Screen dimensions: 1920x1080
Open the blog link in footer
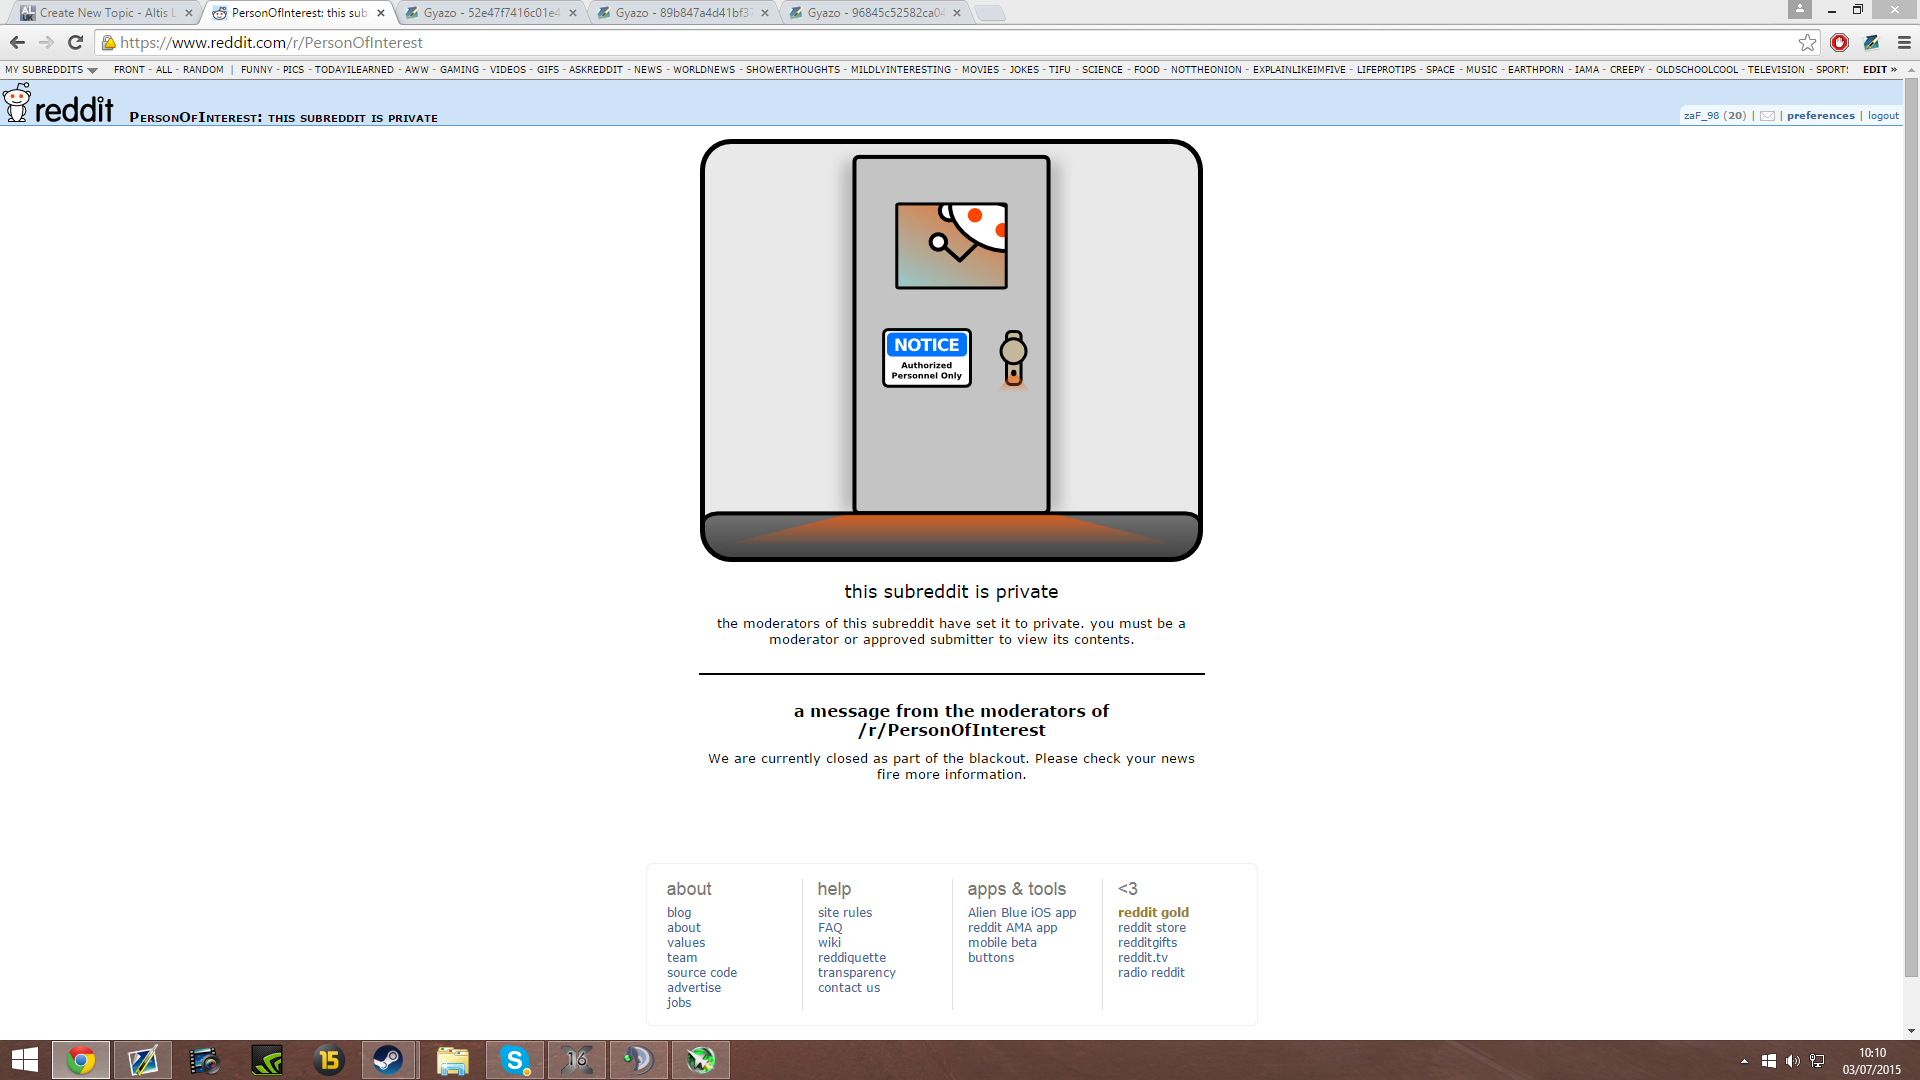point(679,912)
